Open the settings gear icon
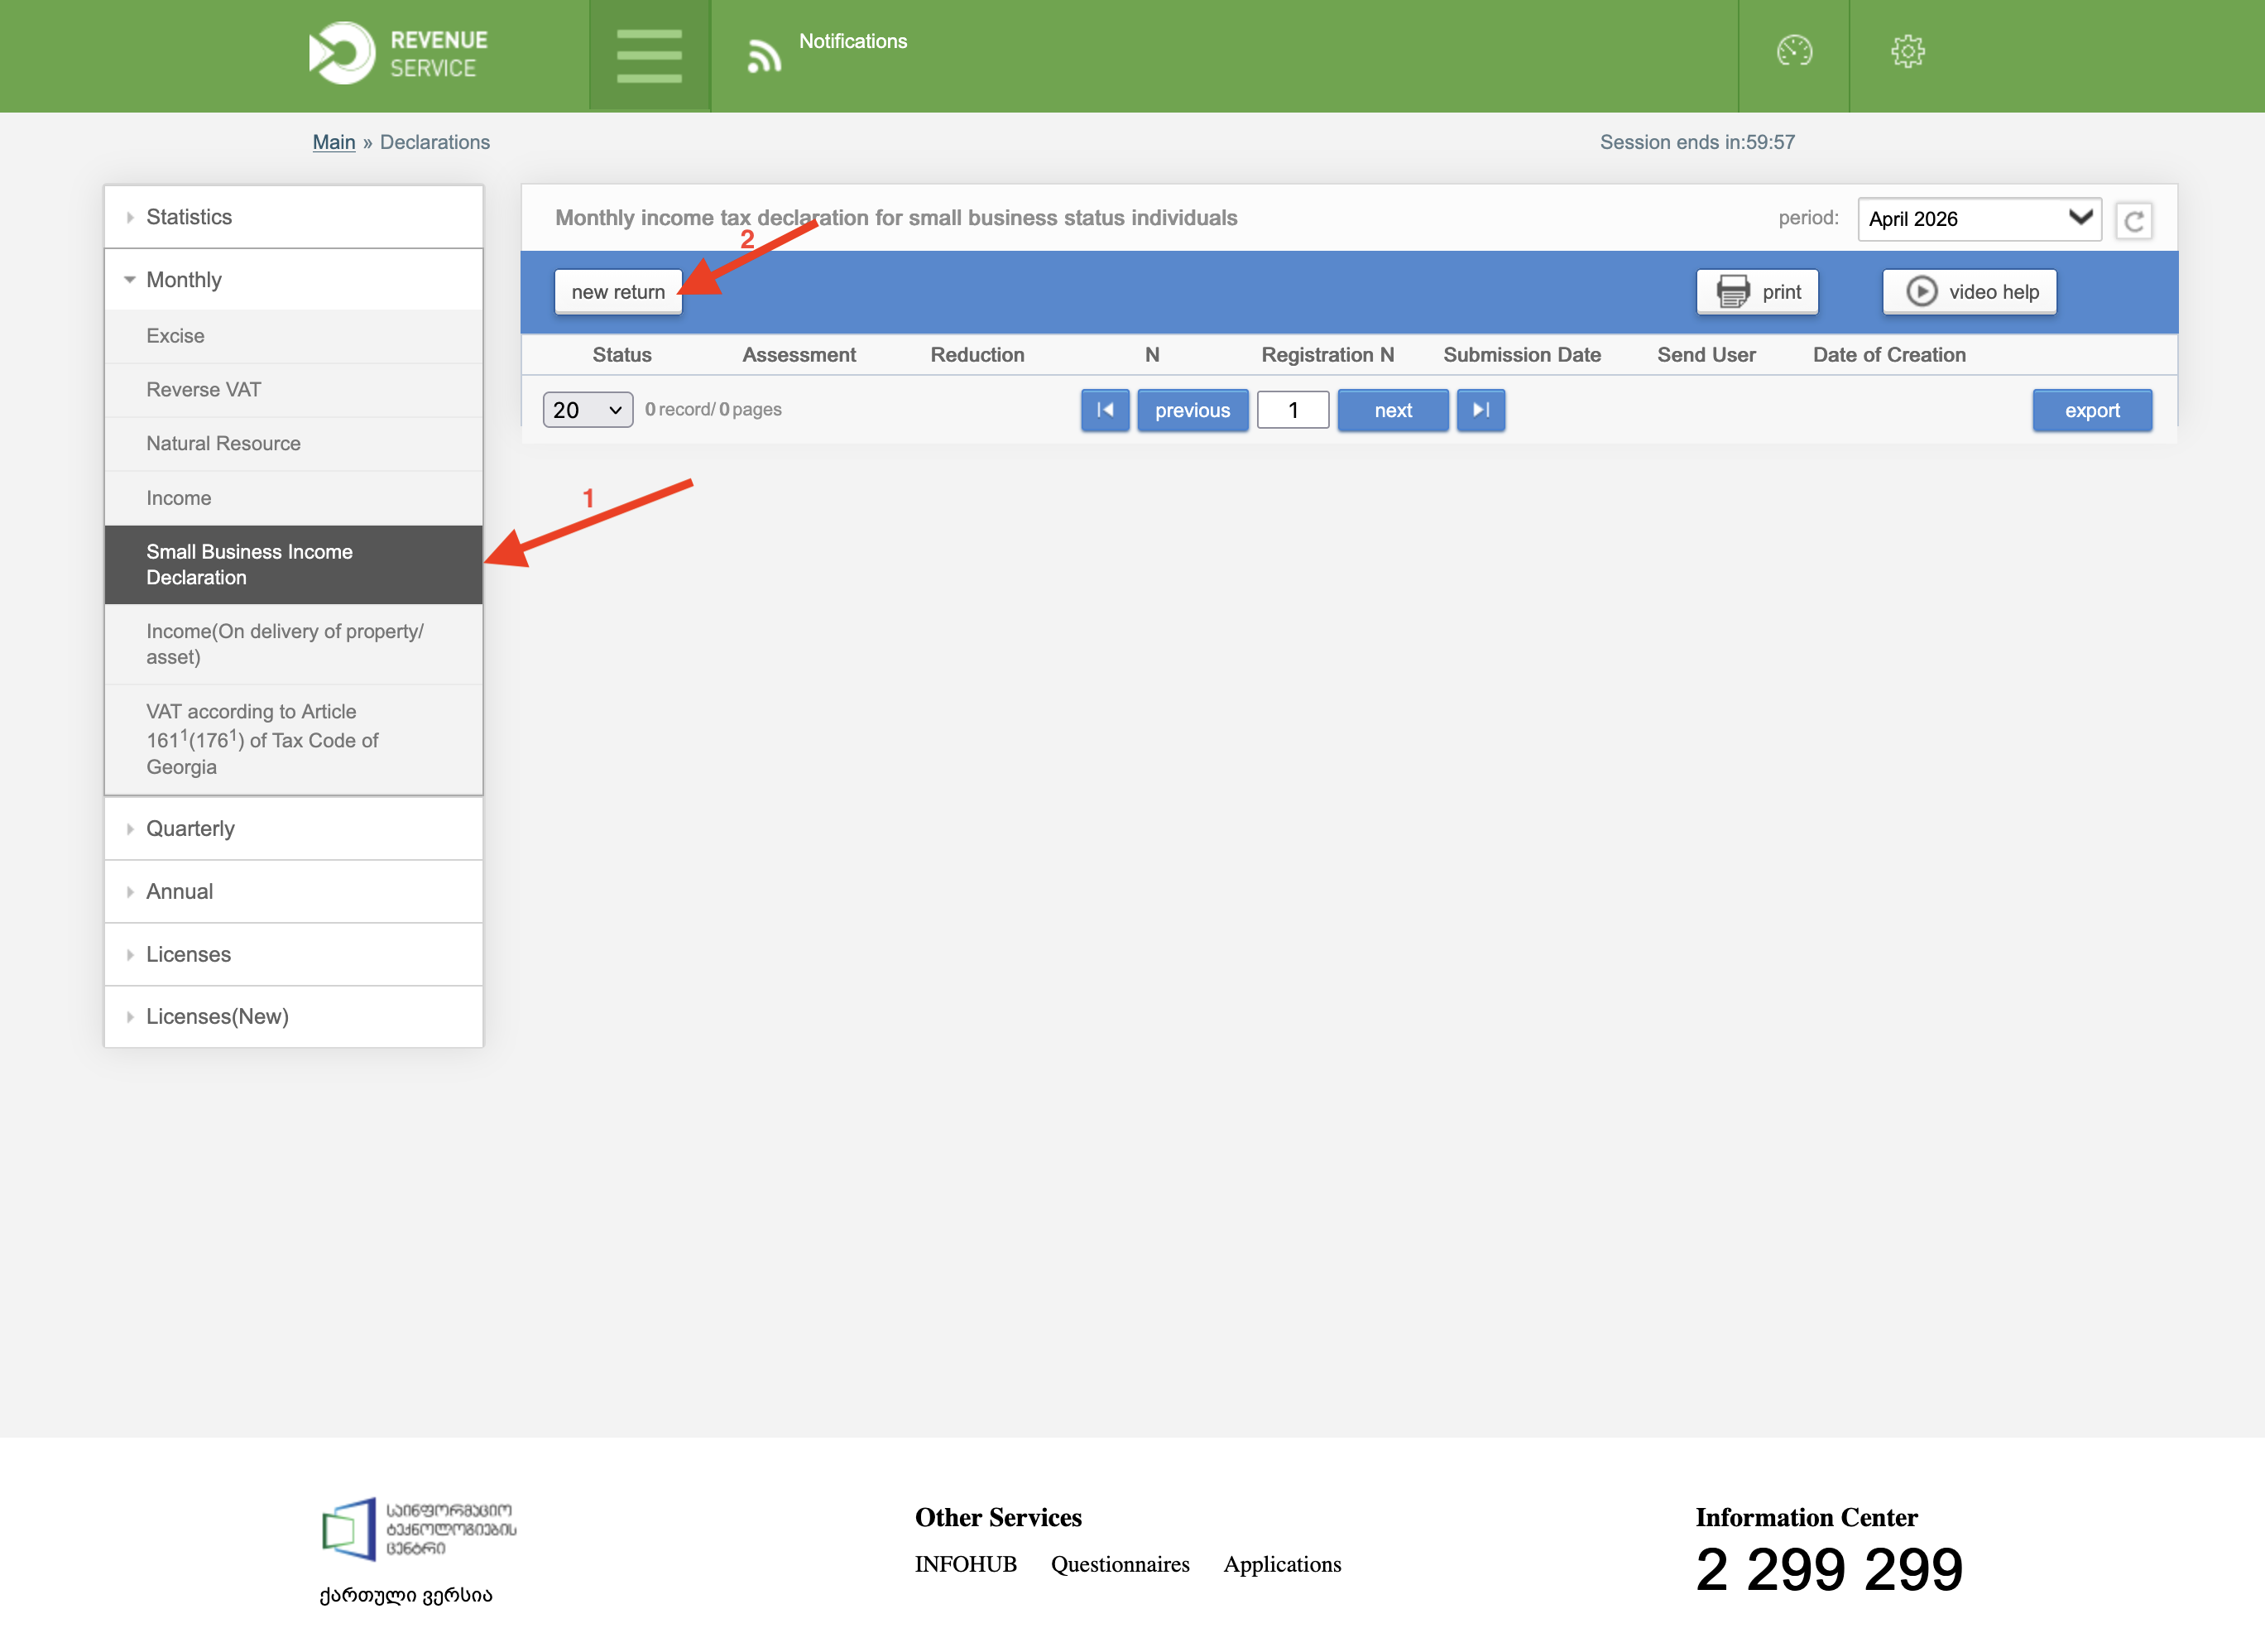 pos(1907,51)
